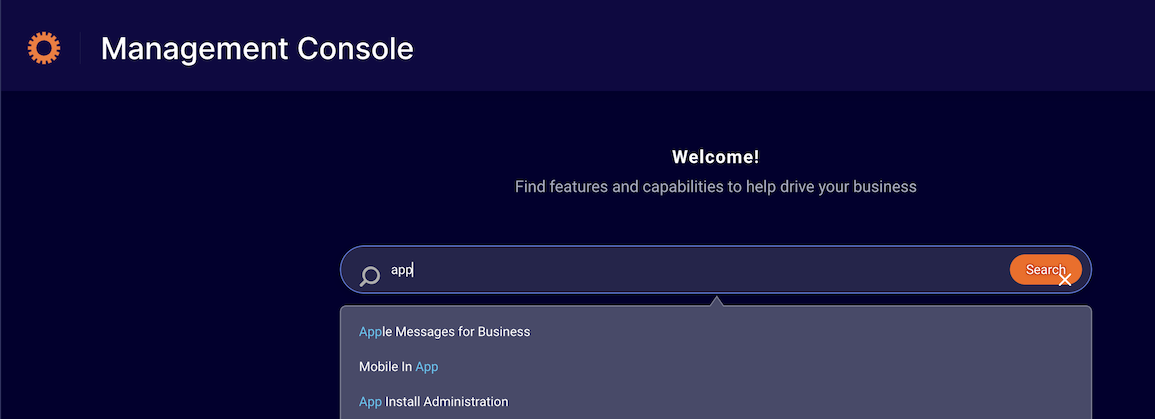Click the blue 'App' in 'App Install Administration'

(371, 402)
